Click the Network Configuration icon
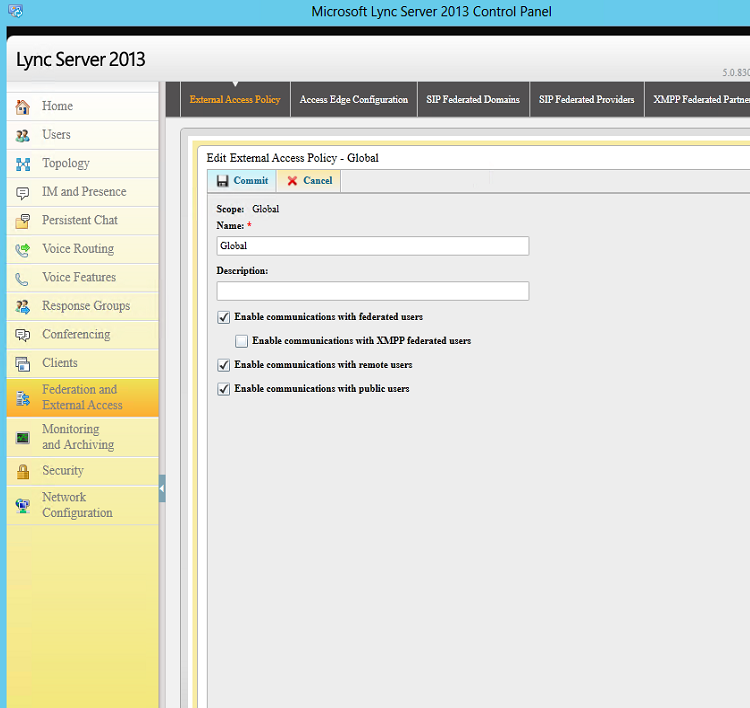This screenshot has height=708, width=750. [22, 505]
